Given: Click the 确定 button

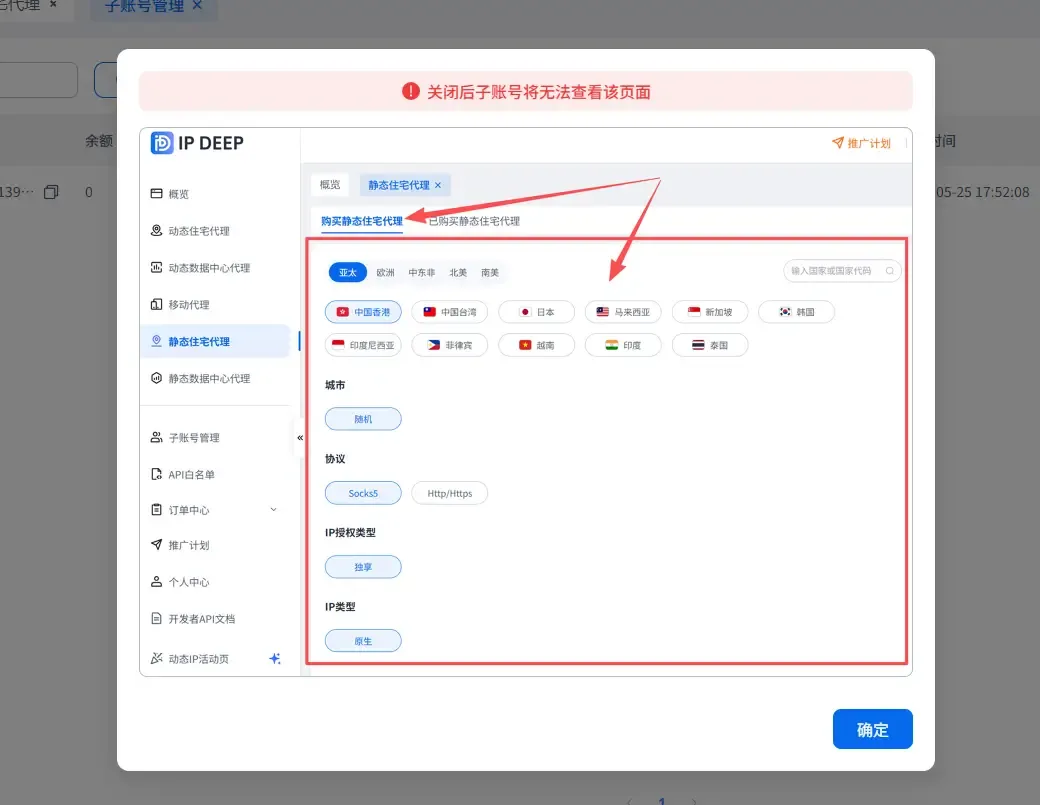Looking at the screenshot, I should pyautogui.click(x=872, y=729).
